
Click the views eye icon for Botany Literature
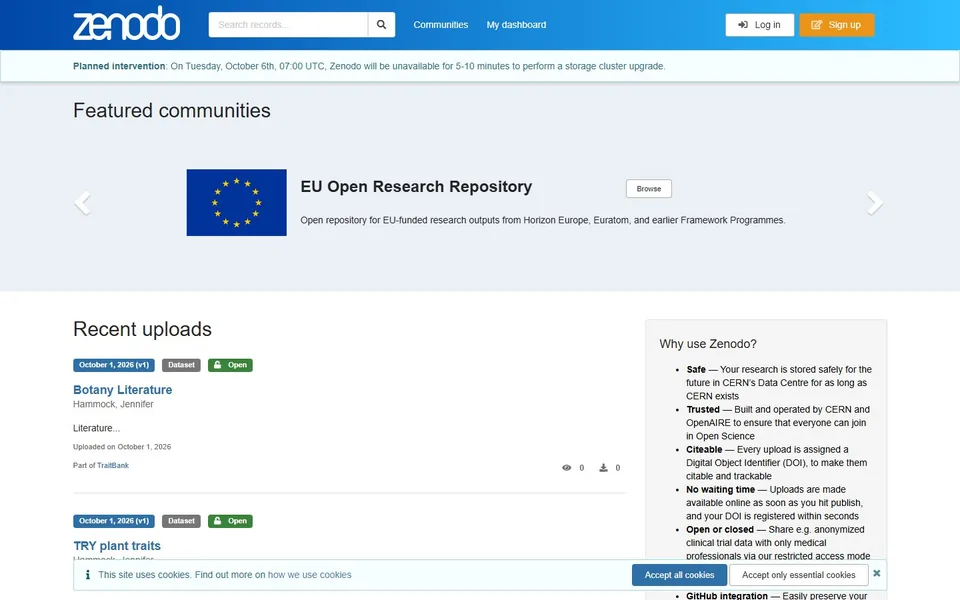click(x=566, y=468)
